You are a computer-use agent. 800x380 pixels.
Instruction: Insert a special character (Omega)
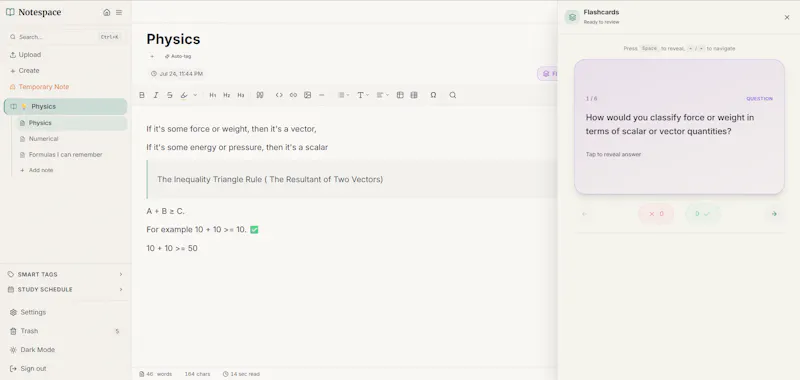click(433, 95)
